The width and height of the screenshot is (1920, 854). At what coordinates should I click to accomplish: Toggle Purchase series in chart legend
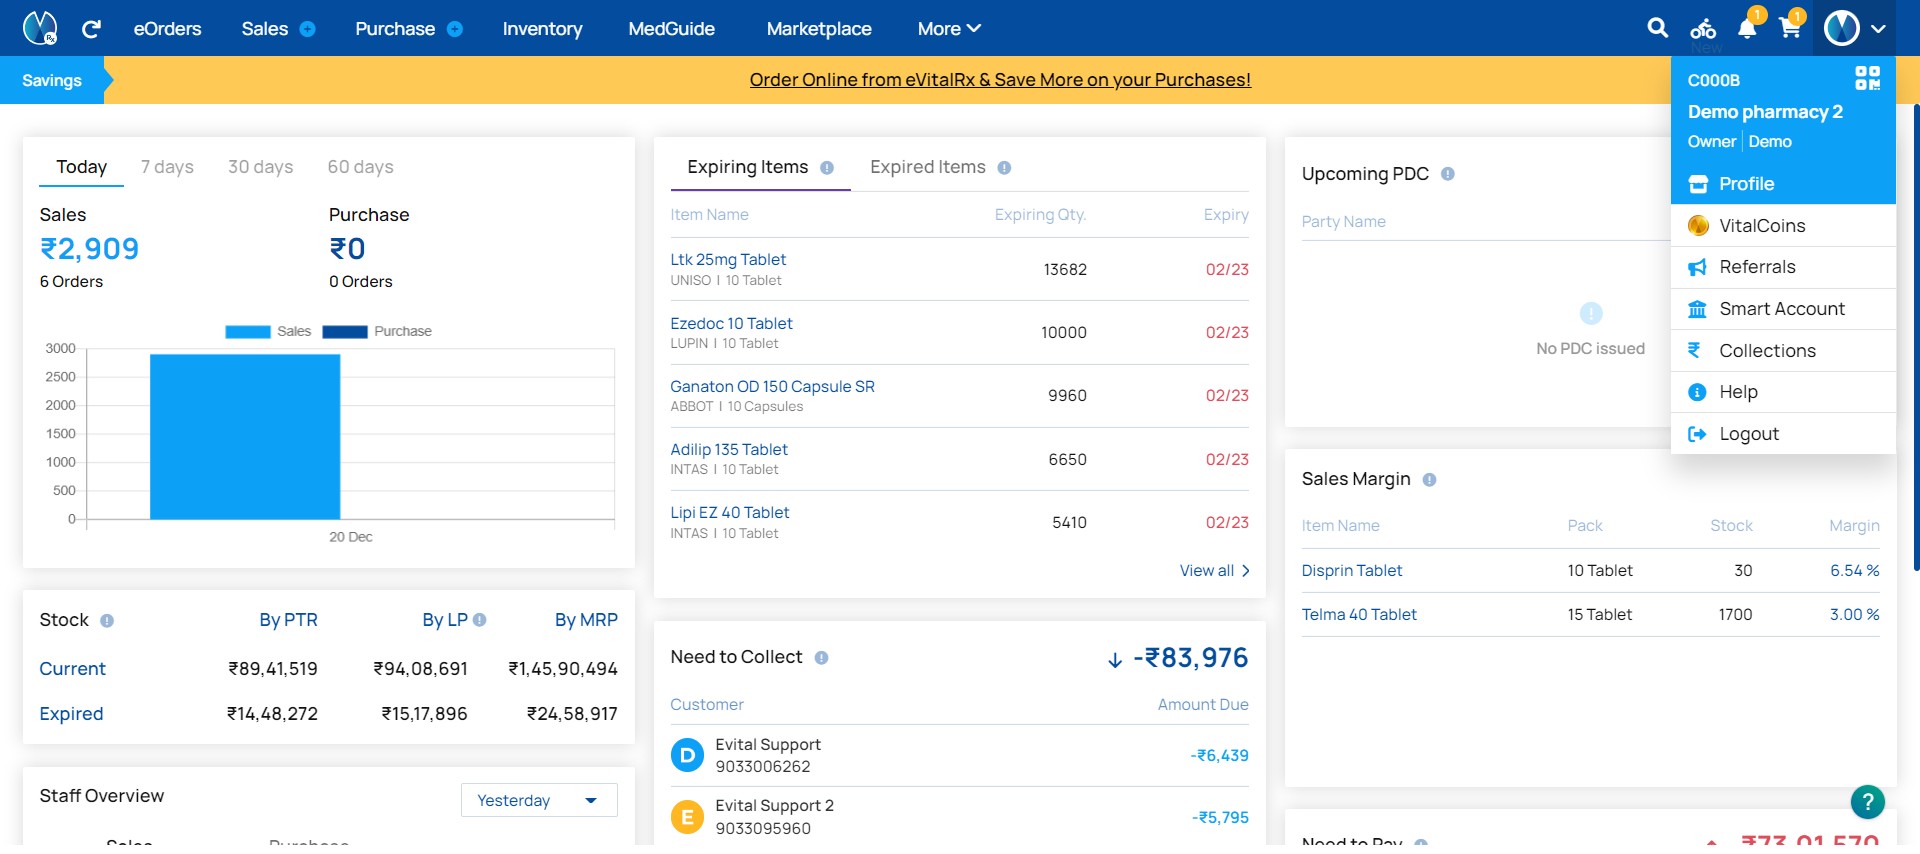(377, 331)
